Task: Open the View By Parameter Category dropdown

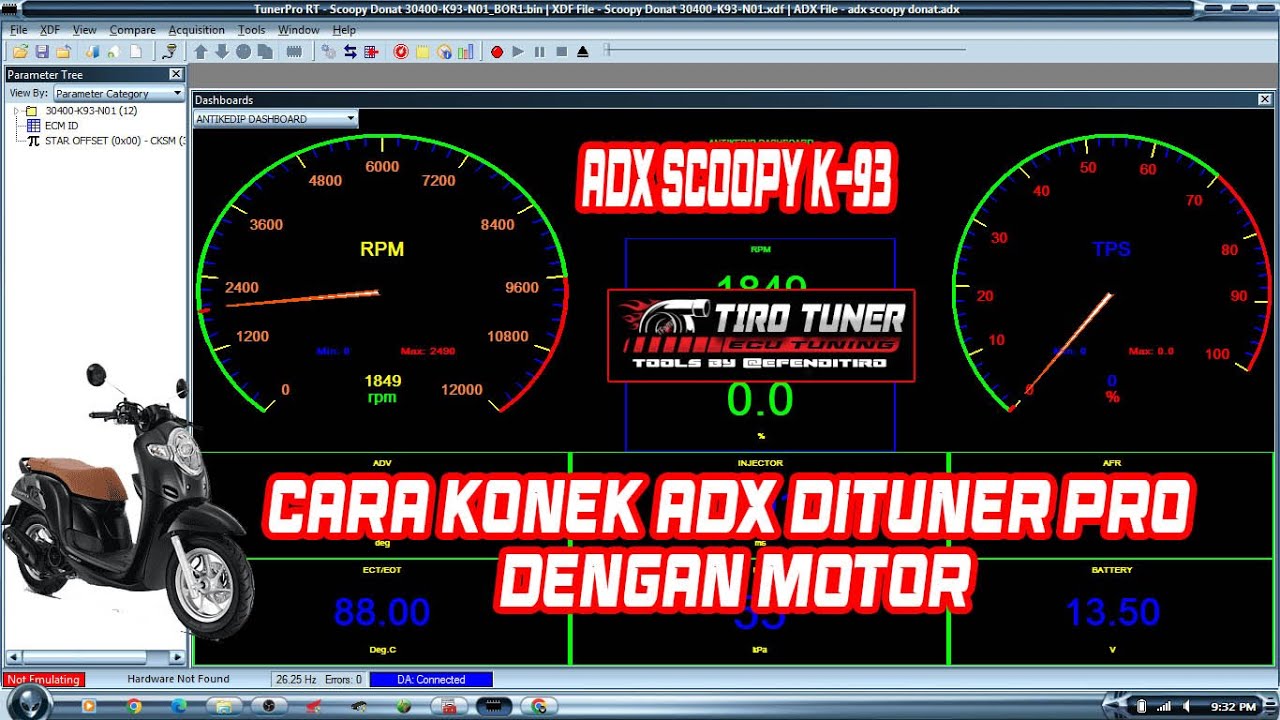Action: pyautogui.click(x=119, y=93)
